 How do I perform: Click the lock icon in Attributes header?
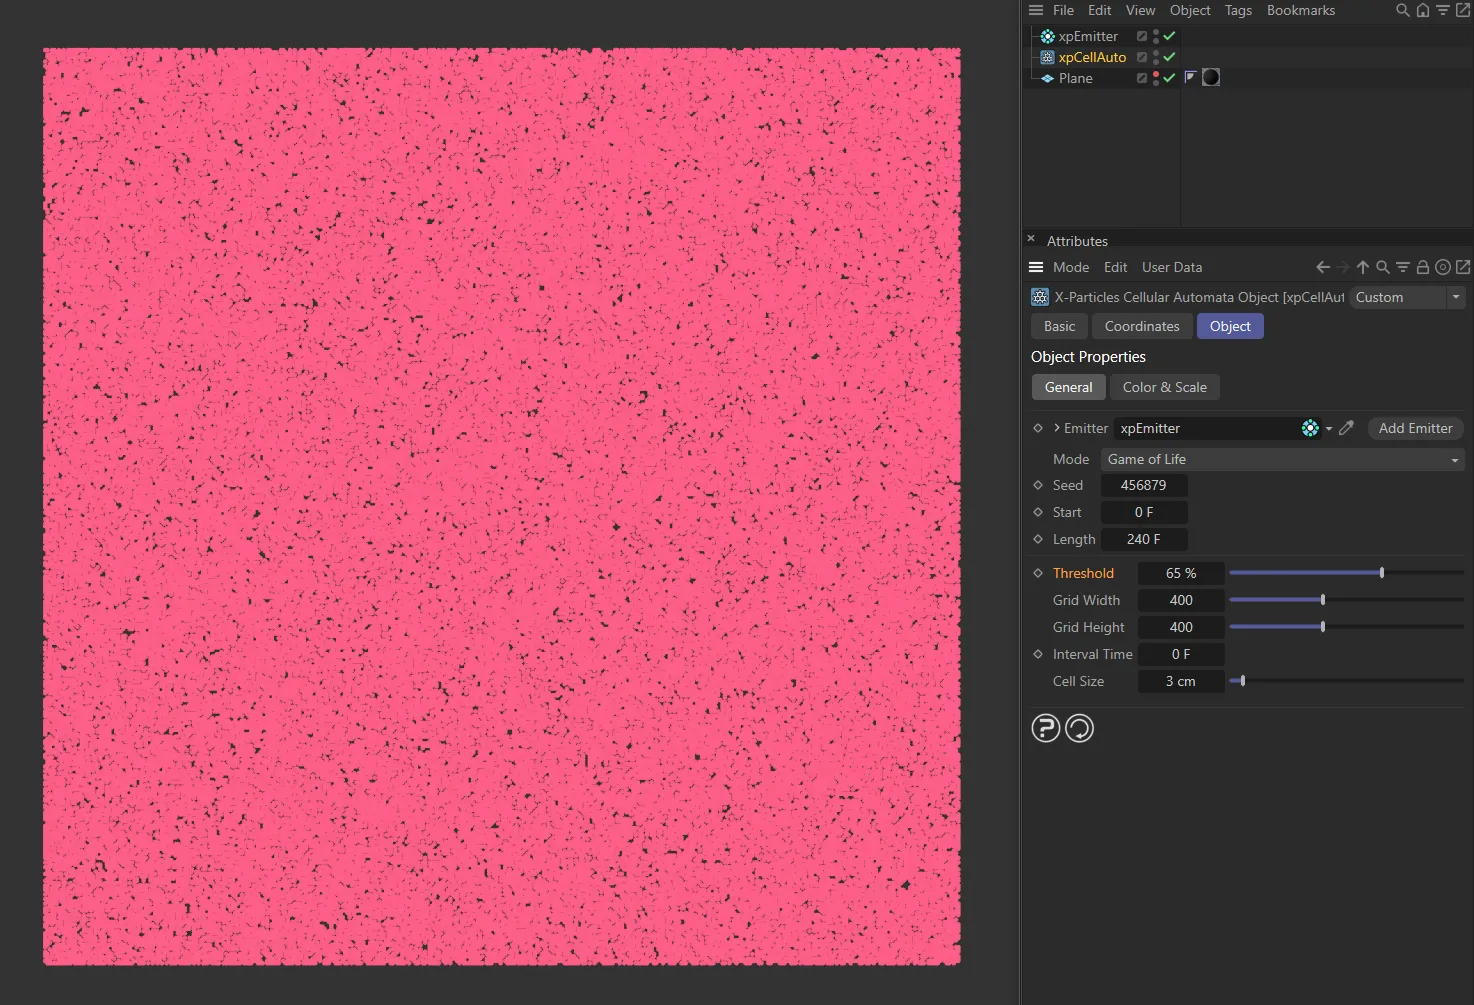pos(1421,267)
